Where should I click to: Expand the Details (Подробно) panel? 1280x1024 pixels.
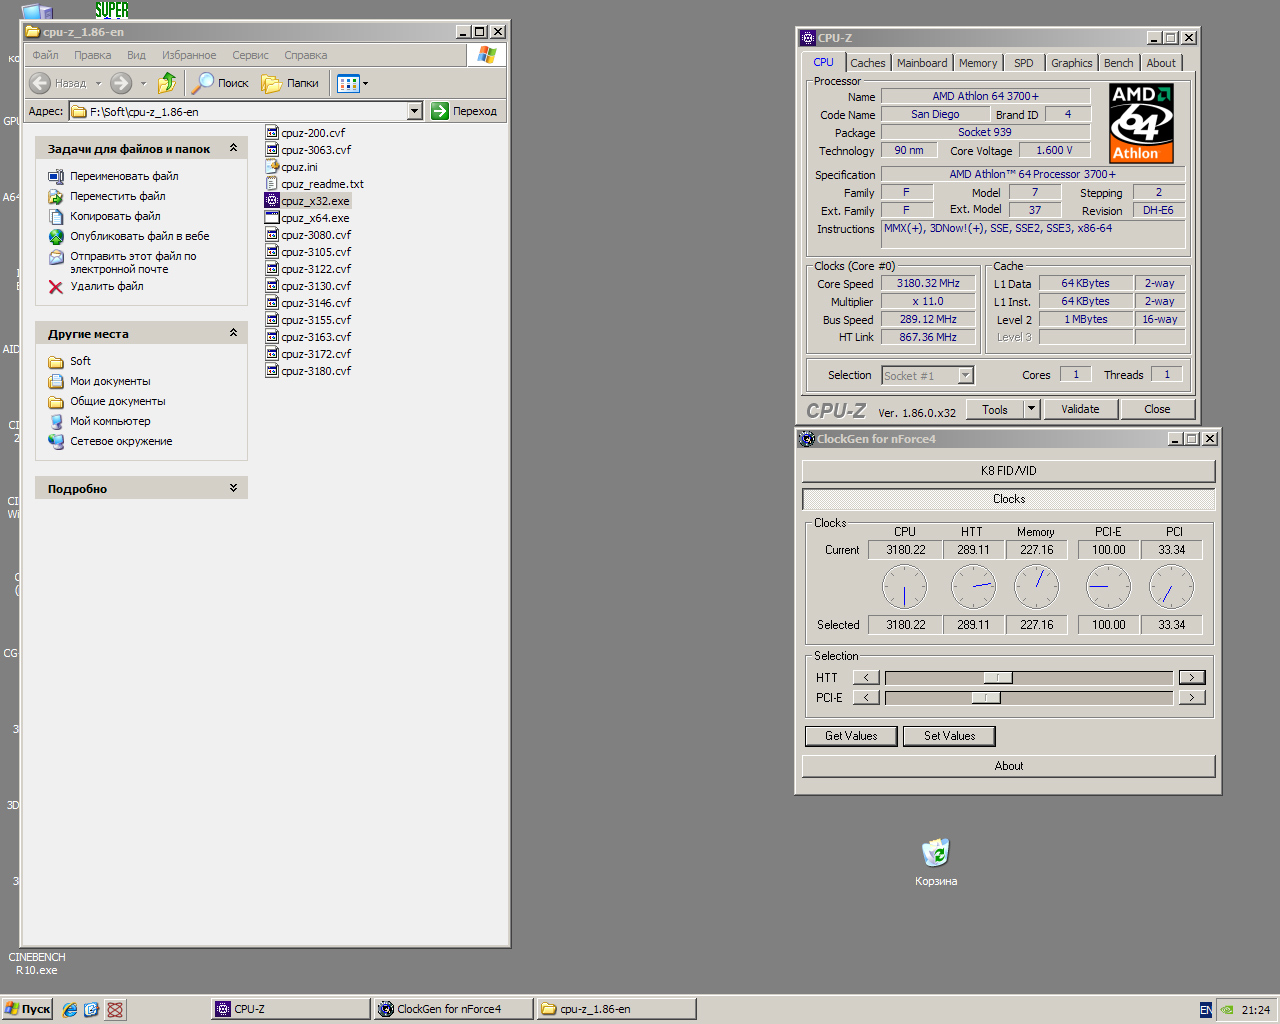pyautogui.click(x=233, y=488)
